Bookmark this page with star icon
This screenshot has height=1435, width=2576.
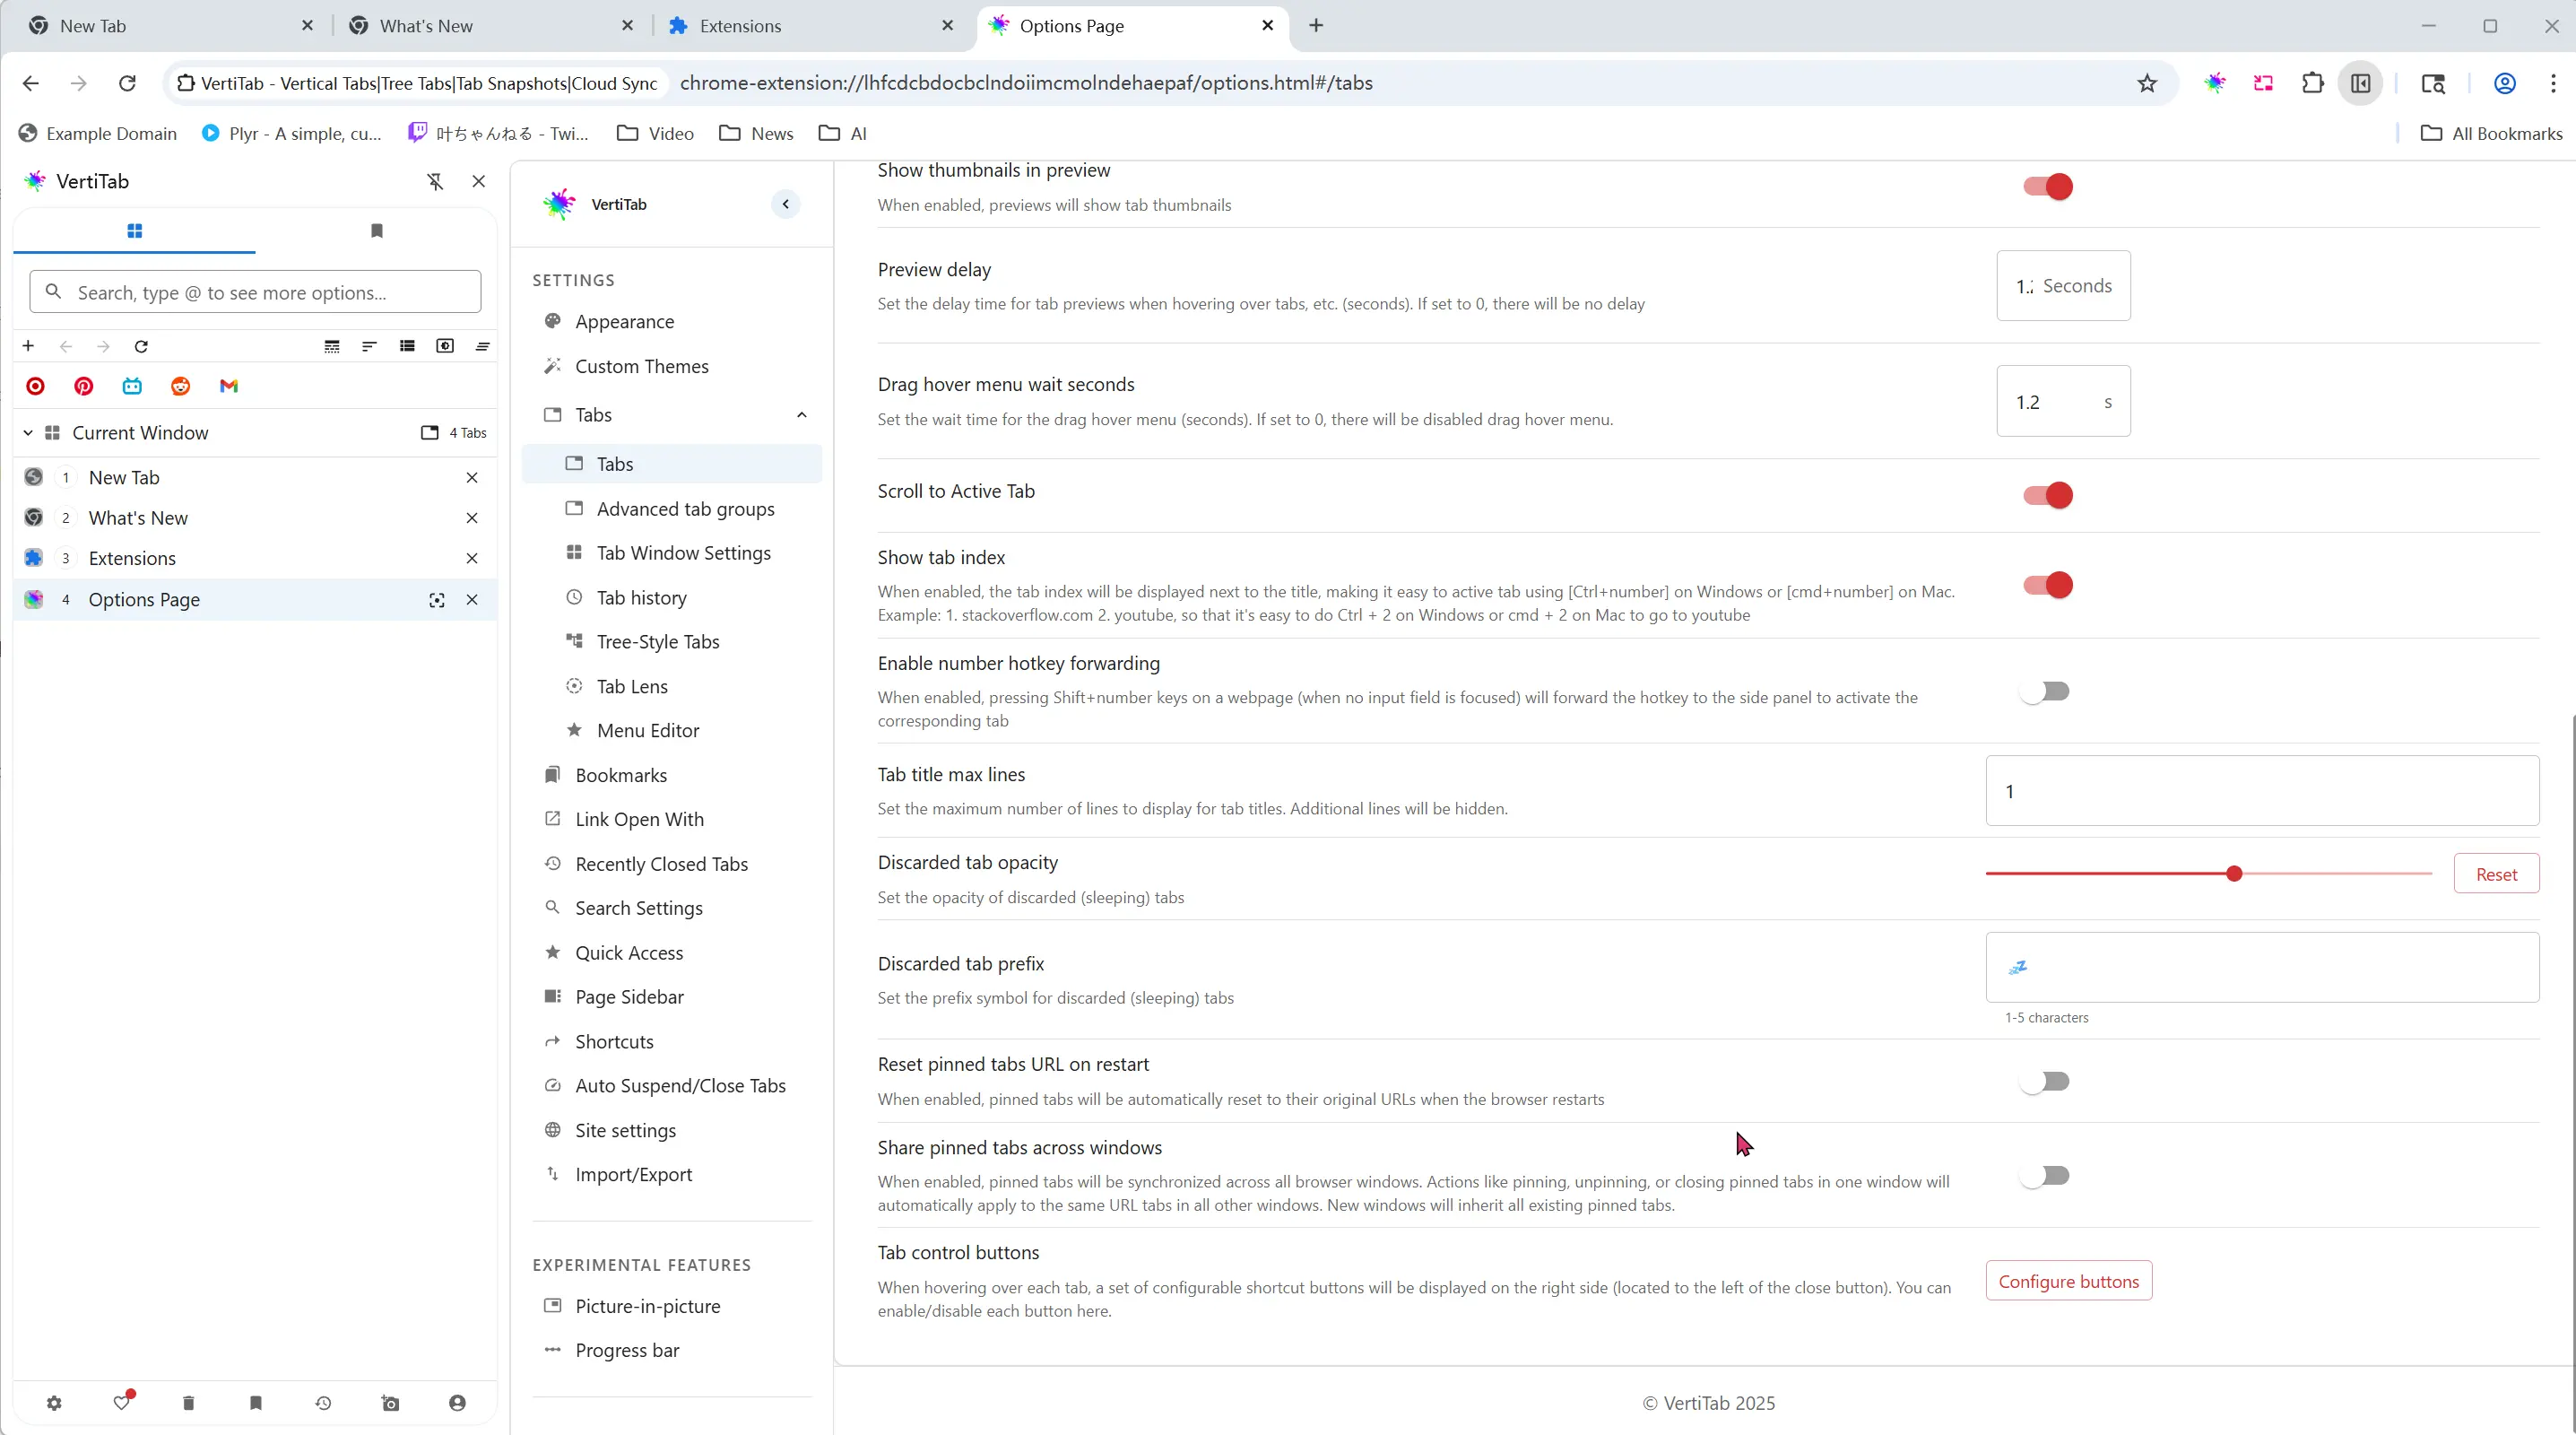tap(2147, 83)
